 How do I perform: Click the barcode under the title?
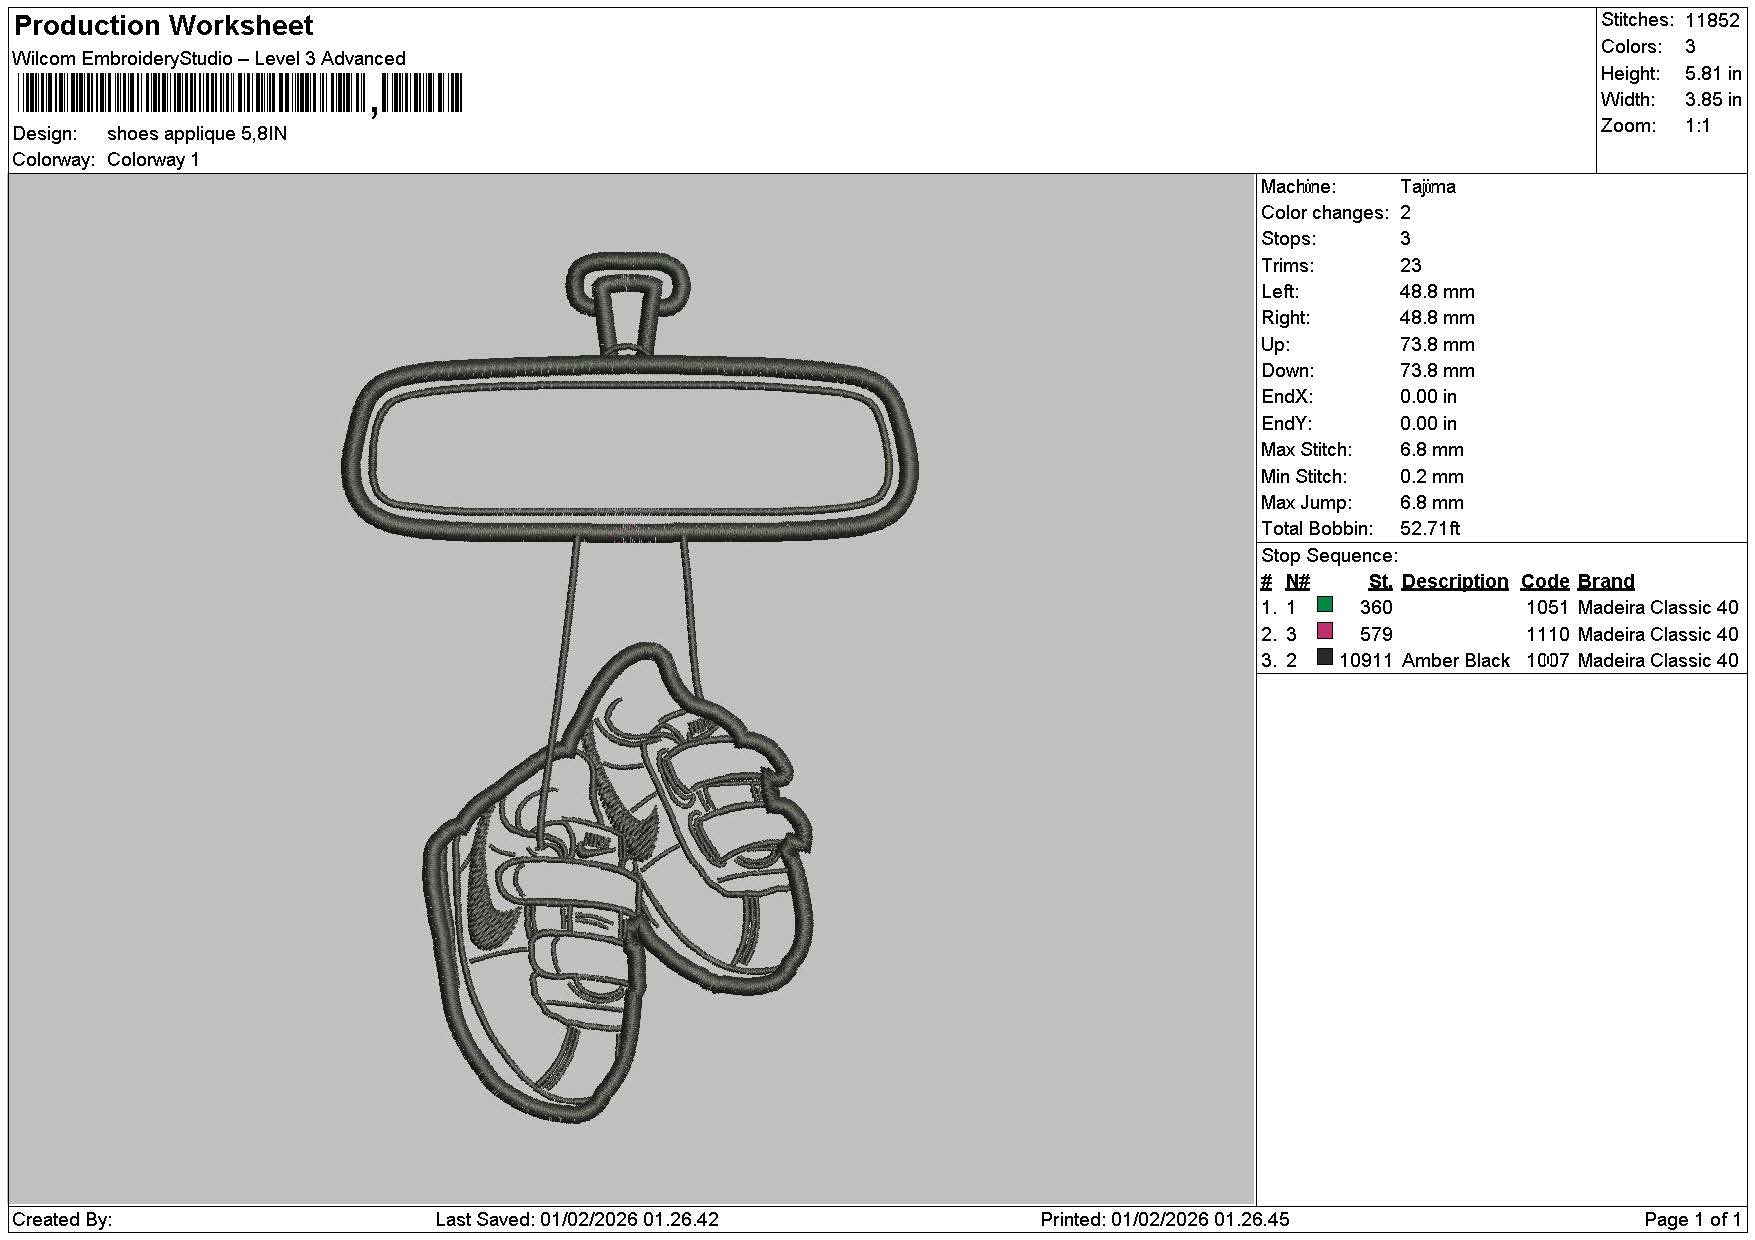[240, 94]
